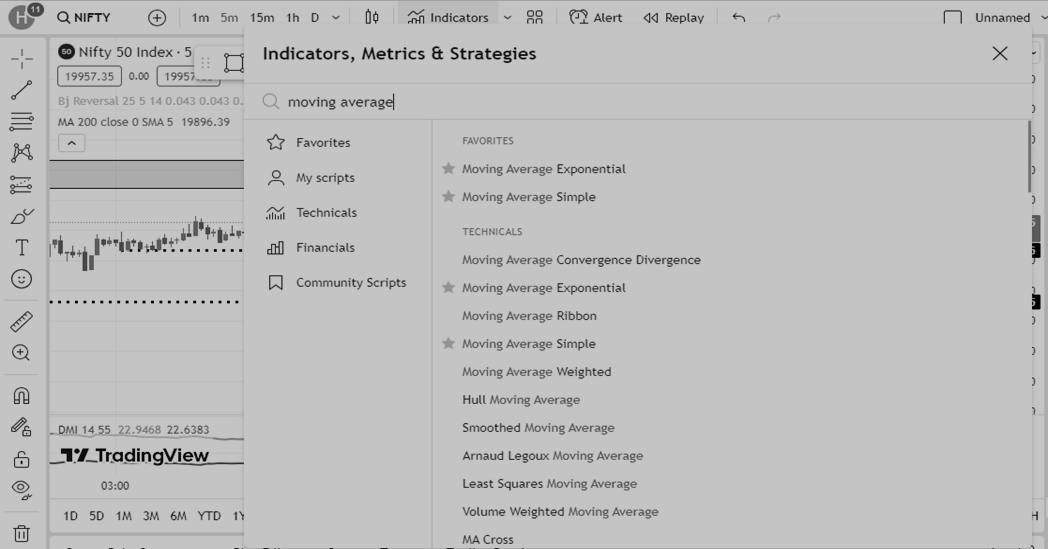The height and width of the screenshot is (549, 1048).
Task: Click the rectangle layout icon near chart title
Action: point(233,63)
